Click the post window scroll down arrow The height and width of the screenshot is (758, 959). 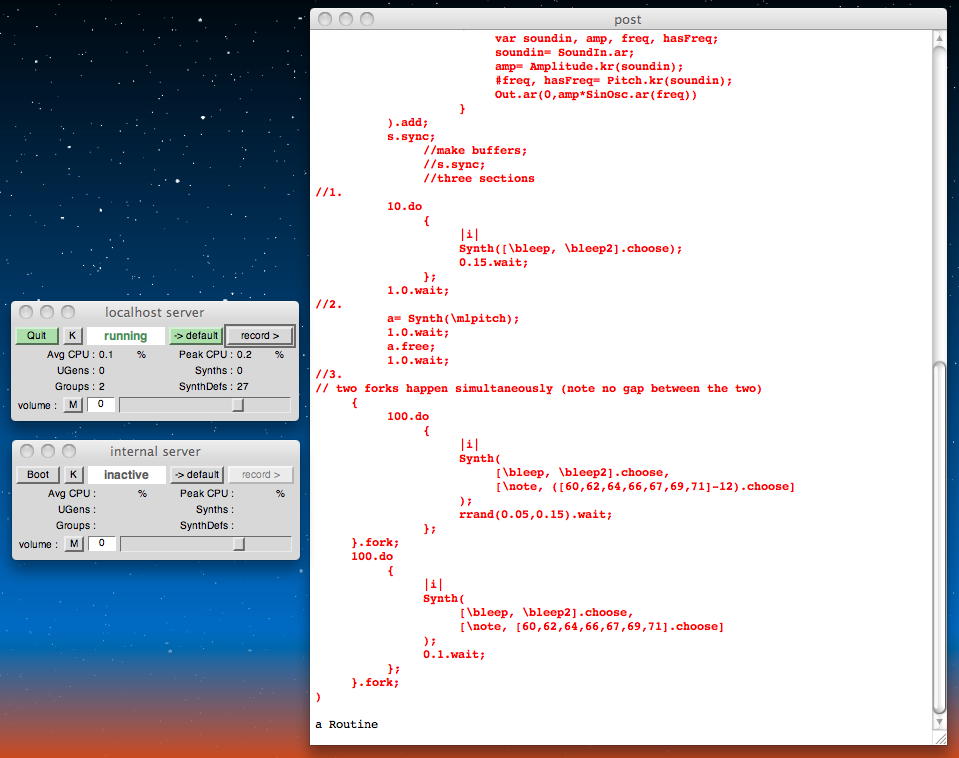(x=938, y=722)
